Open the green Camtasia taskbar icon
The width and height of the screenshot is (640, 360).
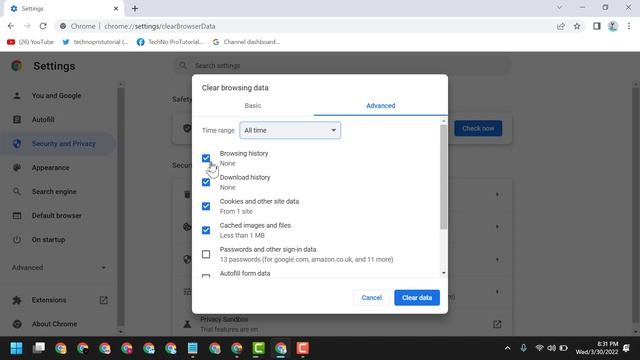[x=258, y=348]
